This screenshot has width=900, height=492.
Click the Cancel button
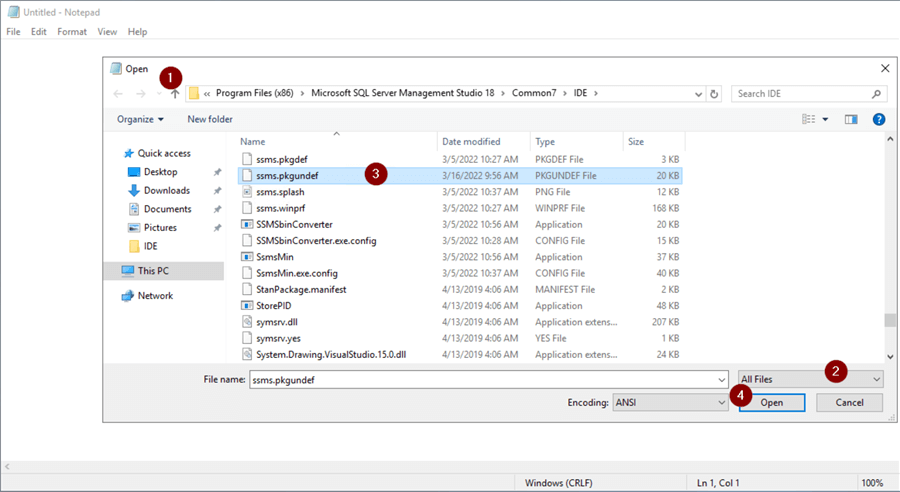[x=849, y=403]
